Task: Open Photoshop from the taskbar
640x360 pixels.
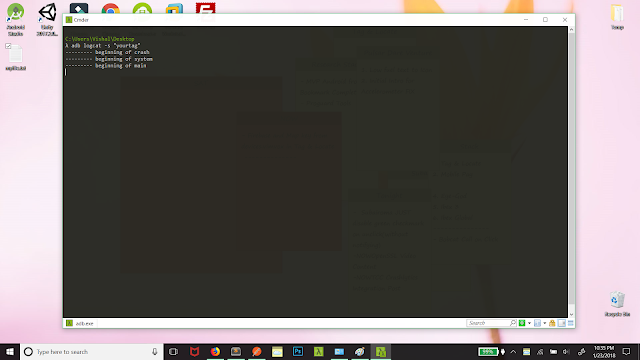Action: tap(298, 351)
